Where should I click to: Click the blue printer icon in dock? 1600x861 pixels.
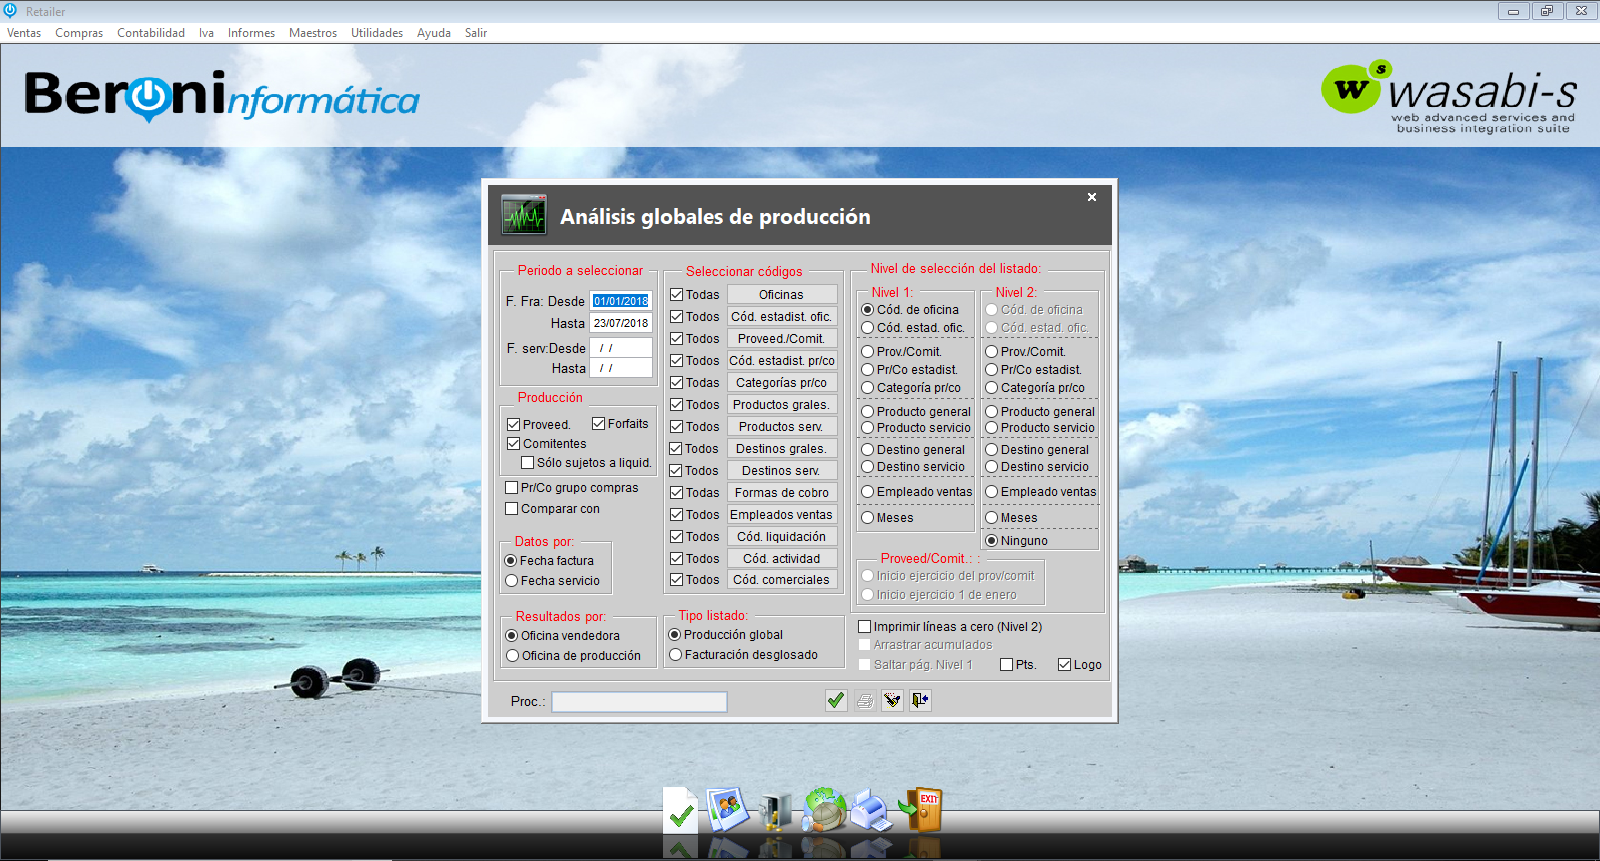point(871,810)
